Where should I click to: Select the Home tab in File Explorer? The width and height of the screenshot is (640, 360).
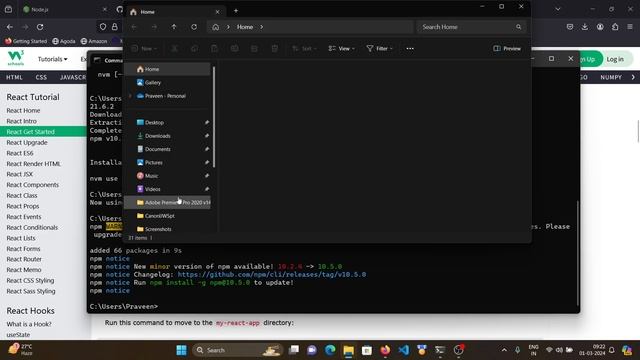coord(175,12)
